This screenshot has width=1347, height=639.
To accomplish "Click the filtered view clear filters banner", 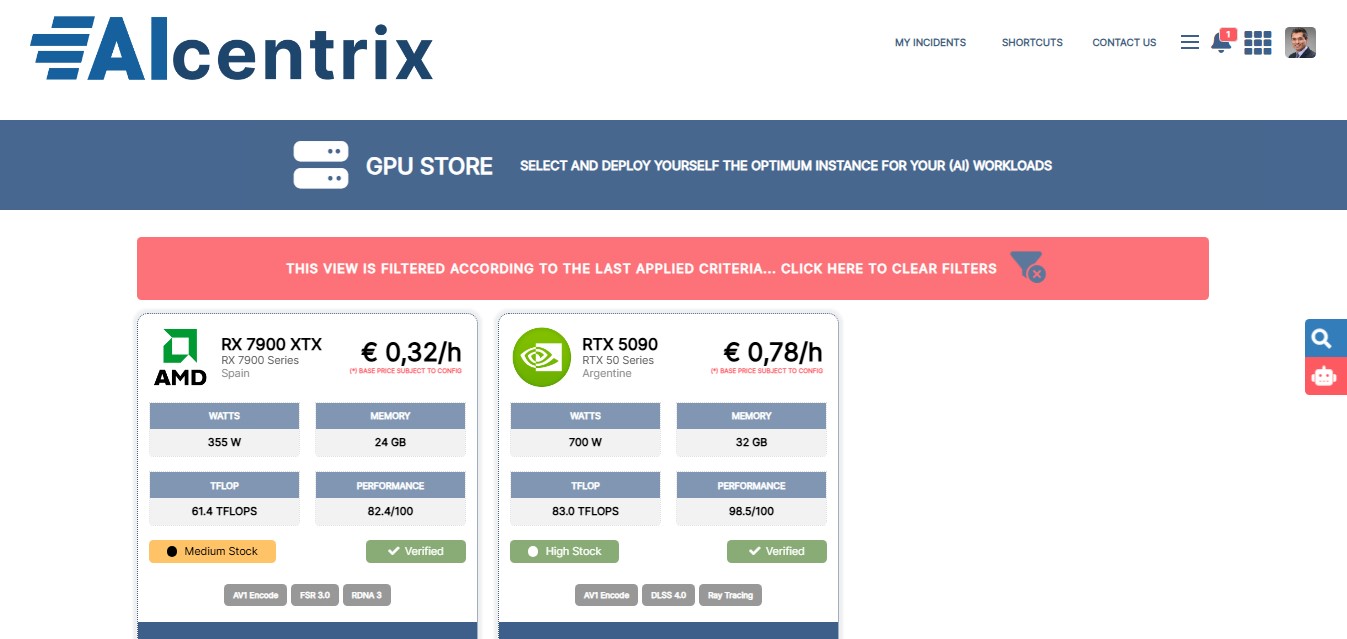I will click(641, 268).
